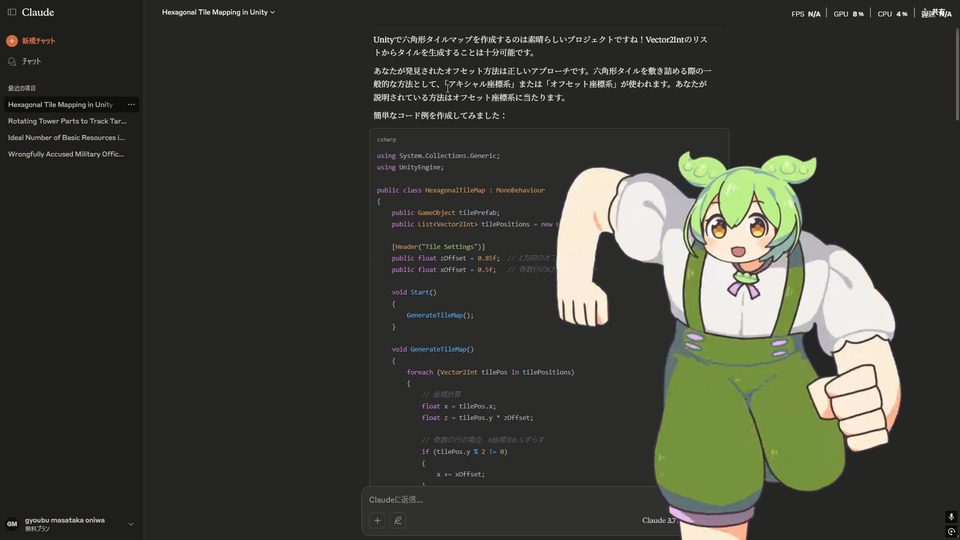Click the FPS N/A overlay readout

tap(806, 13)
